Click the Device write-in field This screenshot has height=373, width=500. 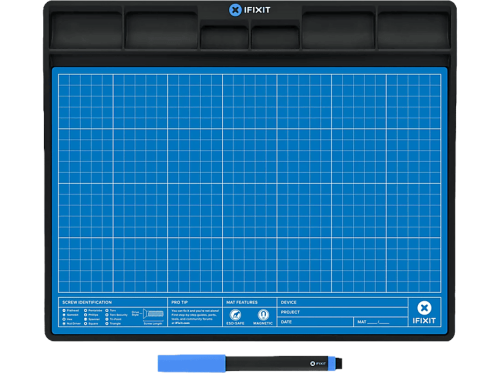point(342,302)
